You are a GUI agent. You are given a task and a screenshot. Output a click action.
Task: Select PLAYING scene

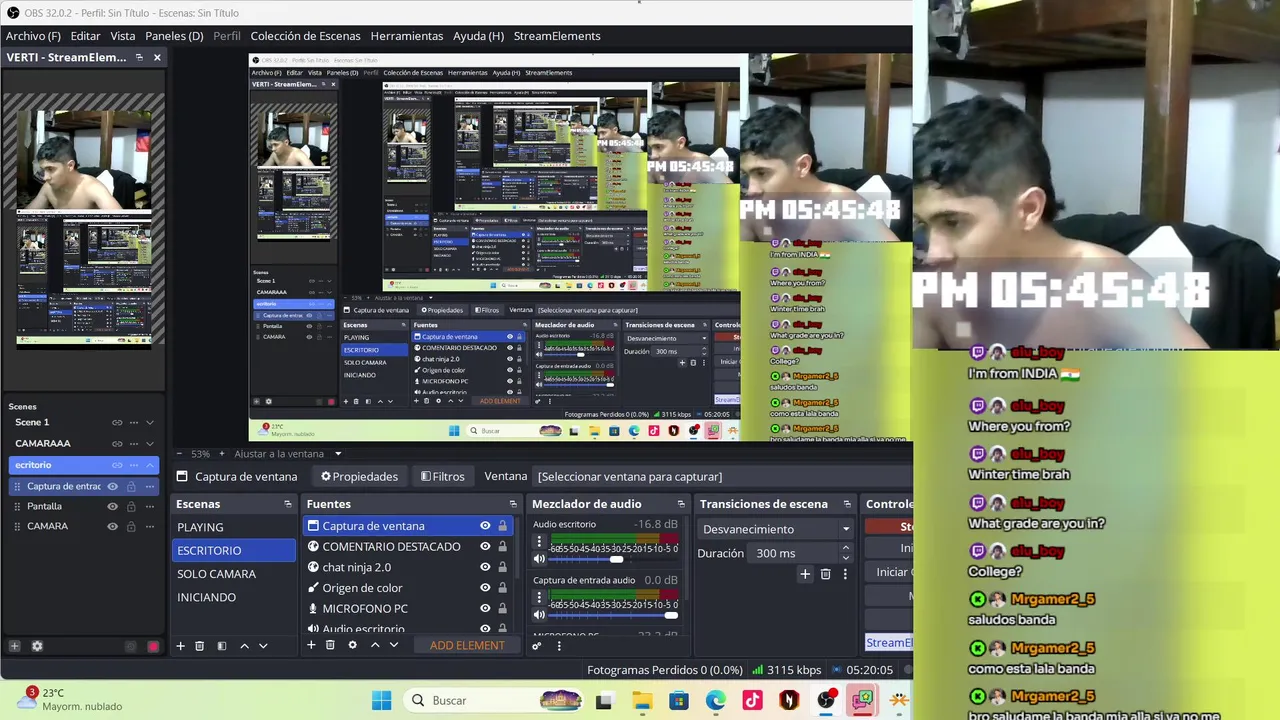(234, 527)
